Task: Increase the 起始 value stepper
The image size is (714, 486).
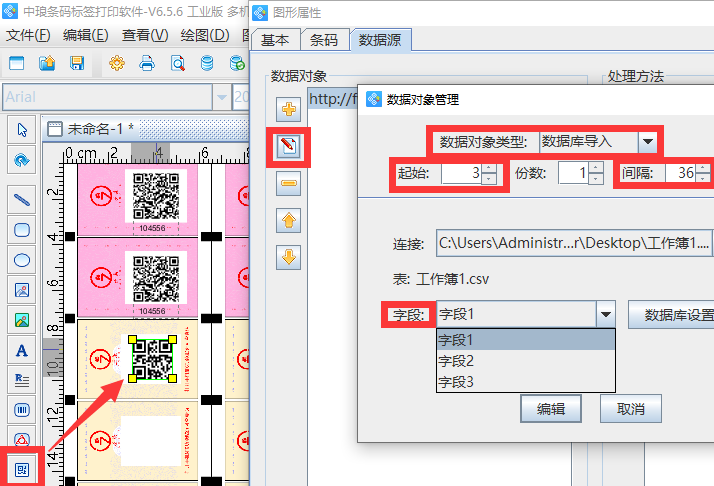Action: [x=489, y=168]
